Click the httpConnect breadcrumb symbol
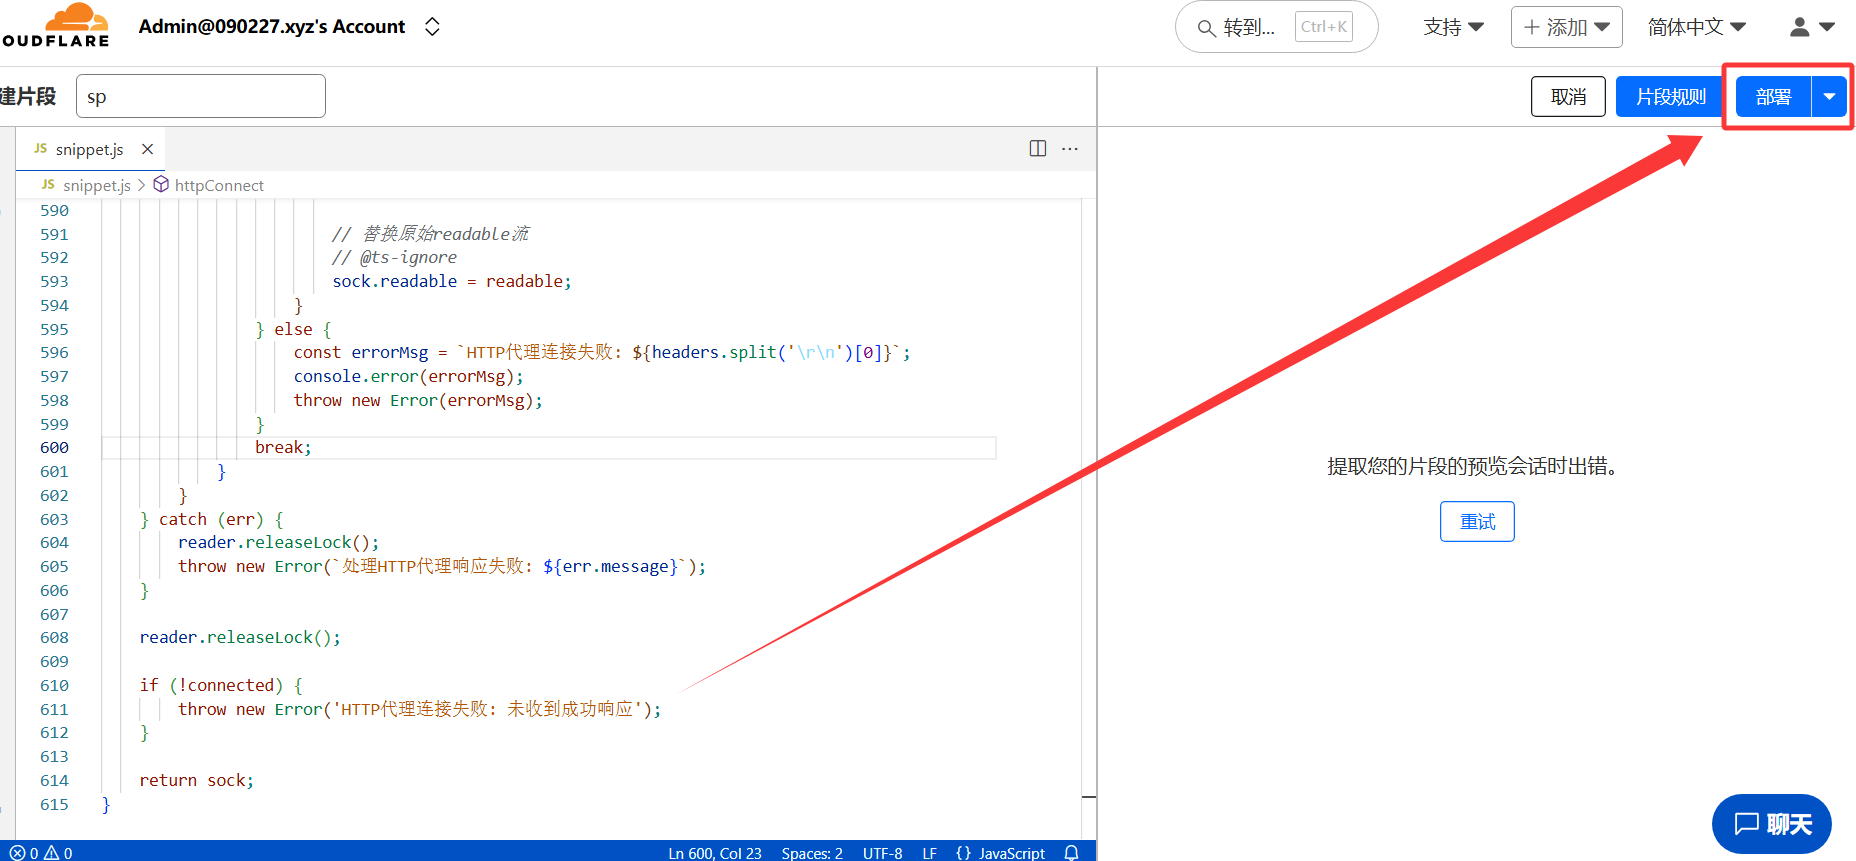1856x861 pixels. click(218, 185)
